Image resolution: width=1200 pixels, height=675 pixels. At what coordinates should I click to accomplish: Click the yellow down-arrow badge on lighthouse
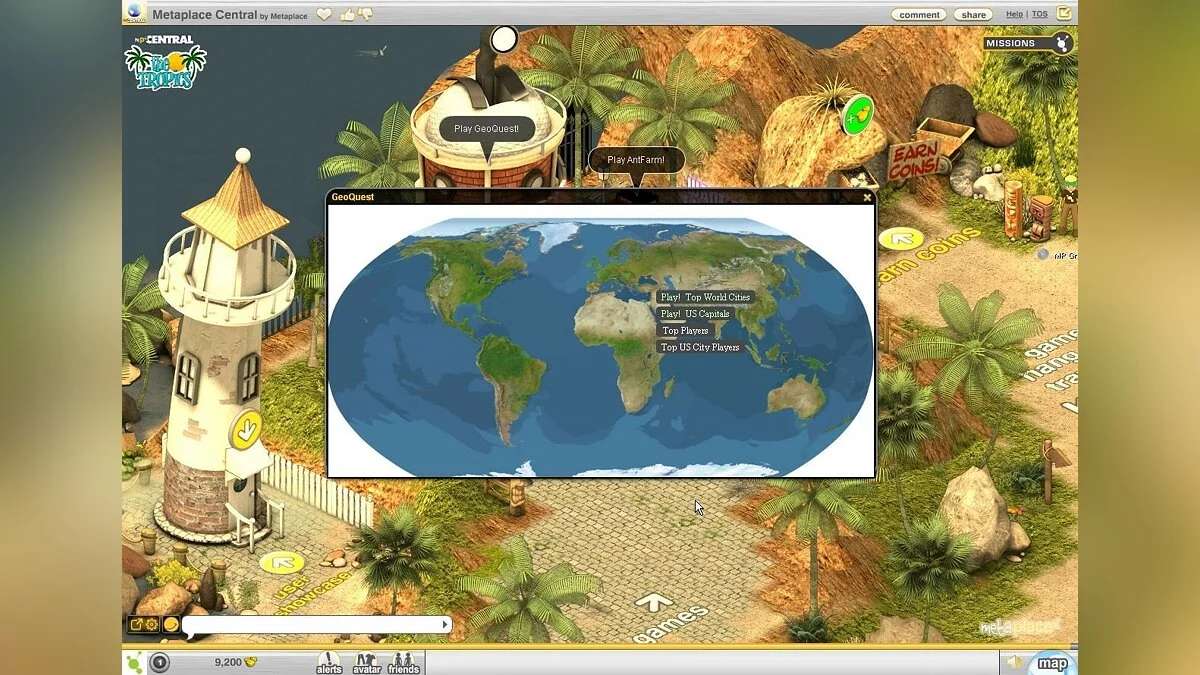coord(246,430)
